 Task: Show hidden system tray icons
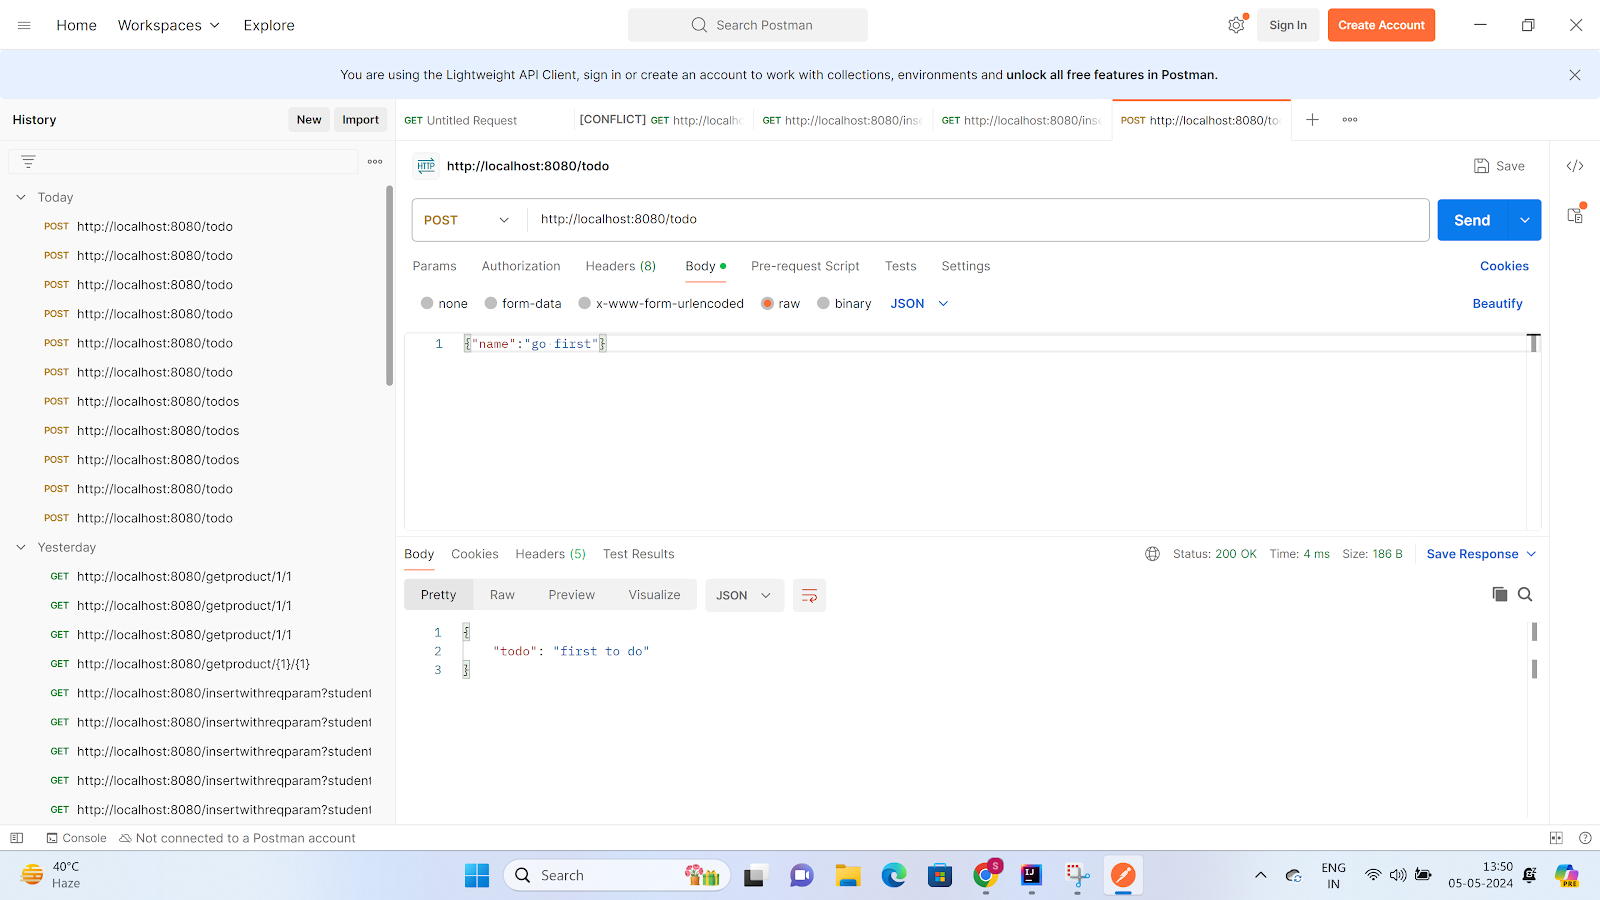point(1260,875)
